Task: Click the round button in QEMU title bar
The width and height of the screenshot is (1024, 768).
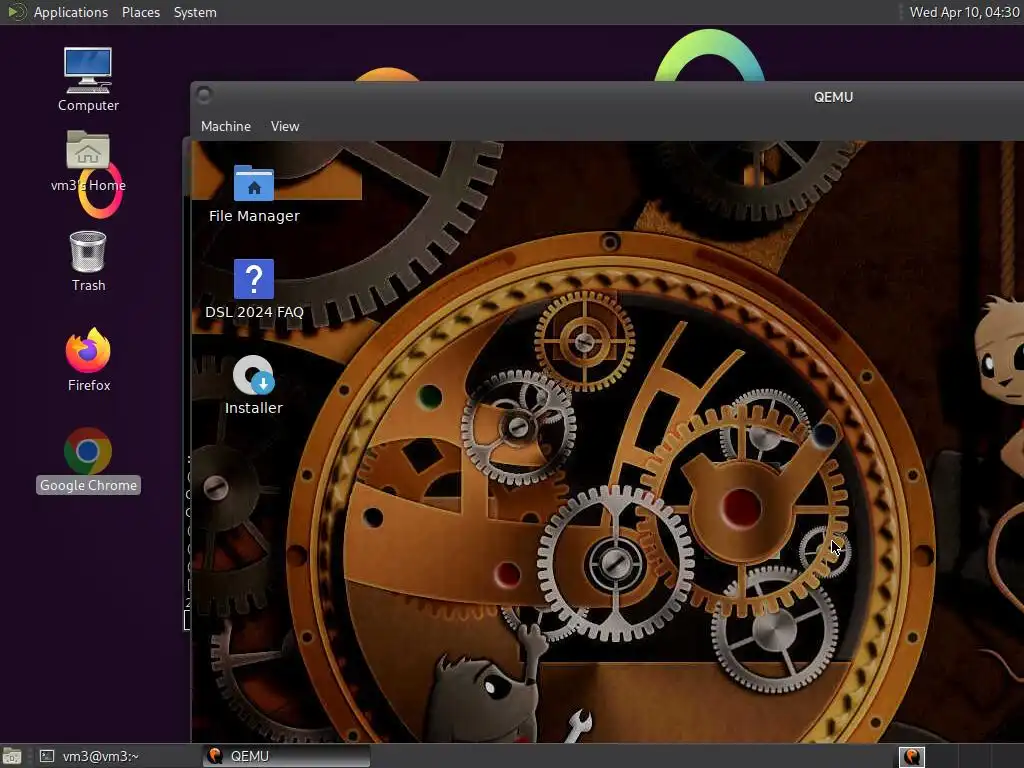Action: 204,95
